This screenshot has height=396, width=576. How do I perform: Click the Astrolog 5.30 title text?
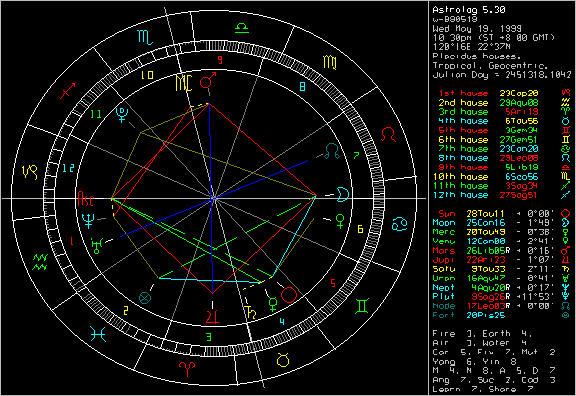[469, 10]
